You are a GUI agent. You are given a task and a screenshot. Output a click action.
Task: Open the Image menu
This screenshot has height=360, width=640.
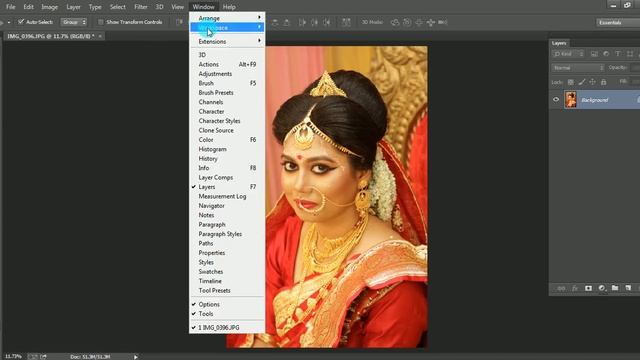tap(49, 7)
